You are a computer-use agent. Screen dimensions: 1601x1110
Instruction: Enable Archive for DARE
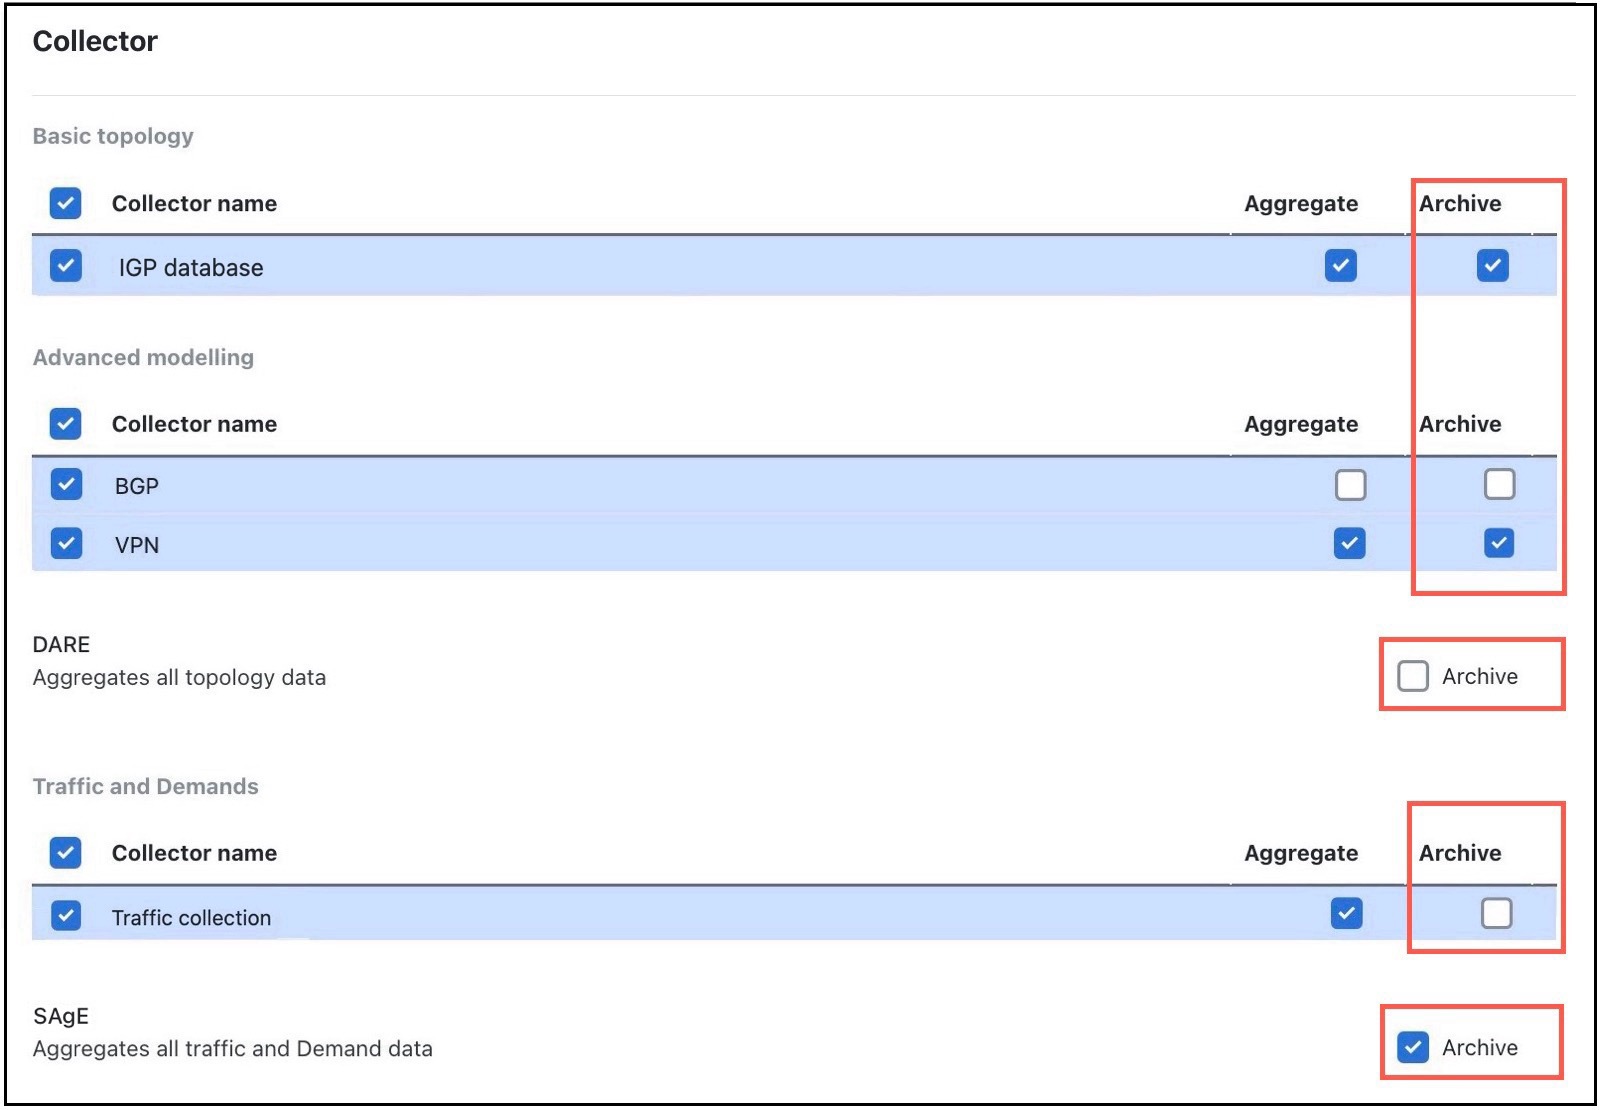point(1414,676)
